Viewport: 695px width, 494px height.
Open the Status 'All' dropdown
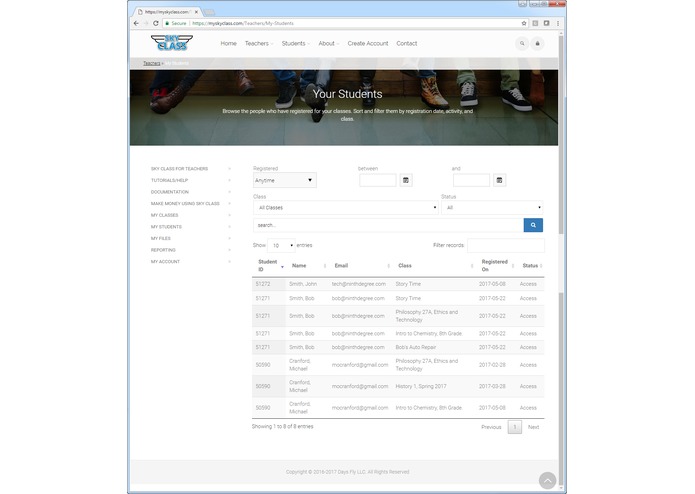(x=492, y=207)
